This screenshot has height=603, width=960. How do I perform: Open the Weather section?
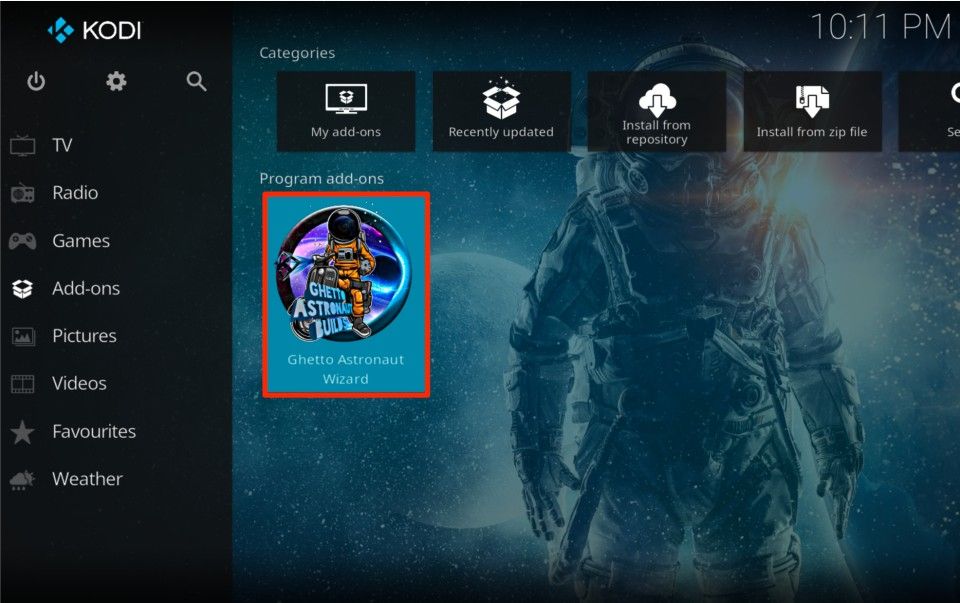tap(88, 479)
